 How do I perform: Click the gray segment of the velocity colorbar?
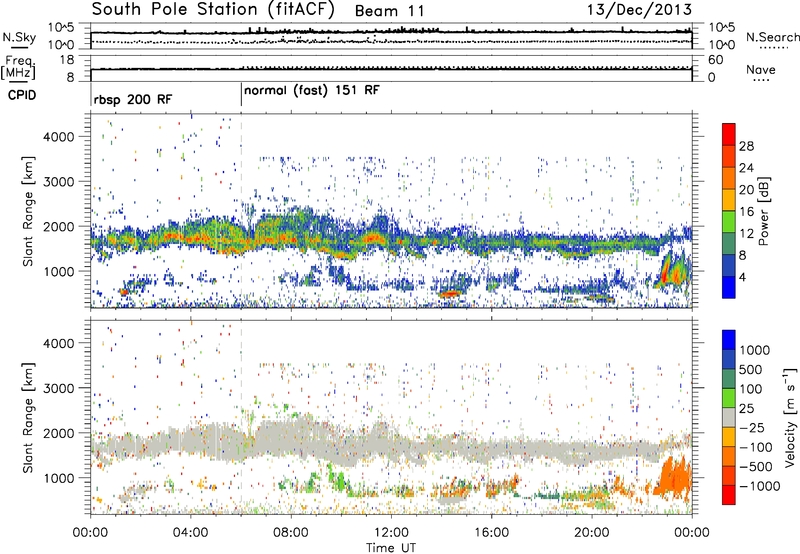(729, 417)
